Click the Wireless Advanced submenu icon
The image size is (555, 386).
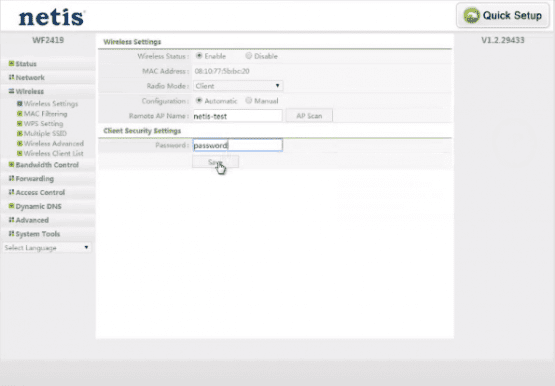point(20,143)
